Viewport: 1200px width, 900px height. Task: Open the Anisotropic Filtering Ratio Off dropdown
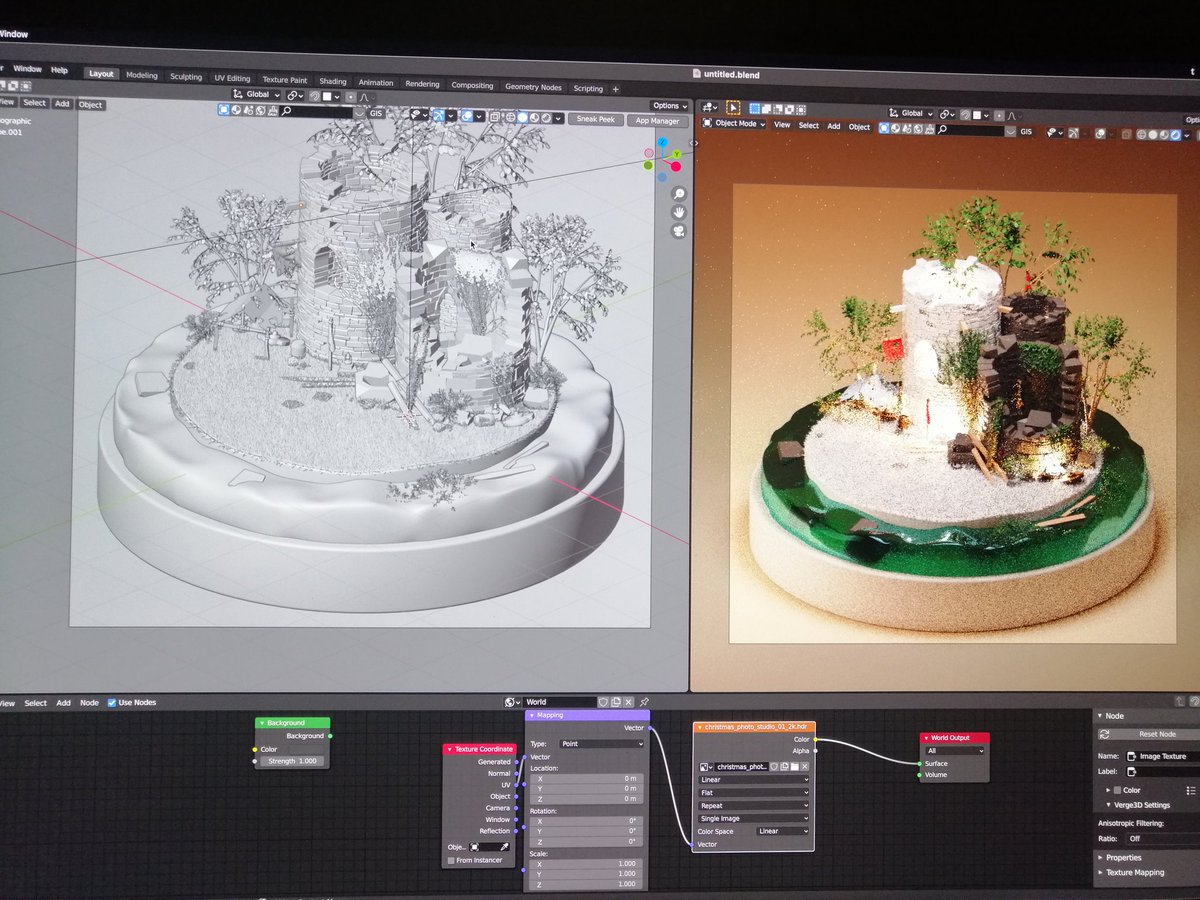click(x=1162, y=839)
